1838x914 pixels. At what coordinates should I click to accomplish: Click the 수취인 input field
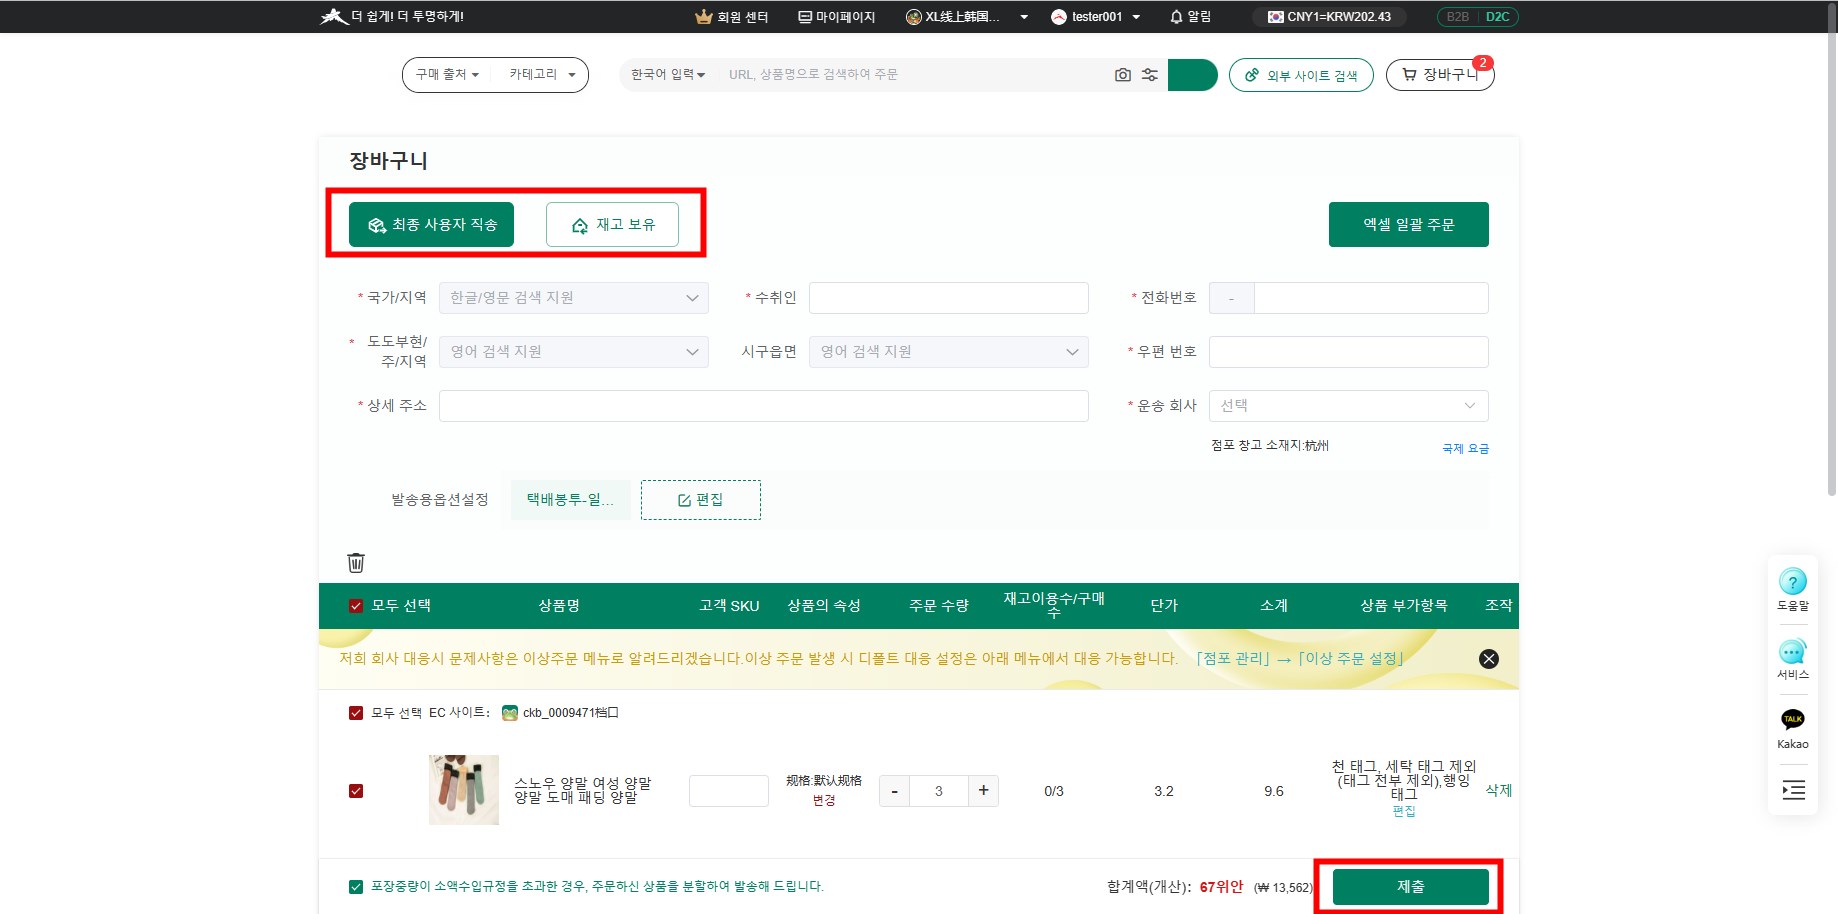948,298
